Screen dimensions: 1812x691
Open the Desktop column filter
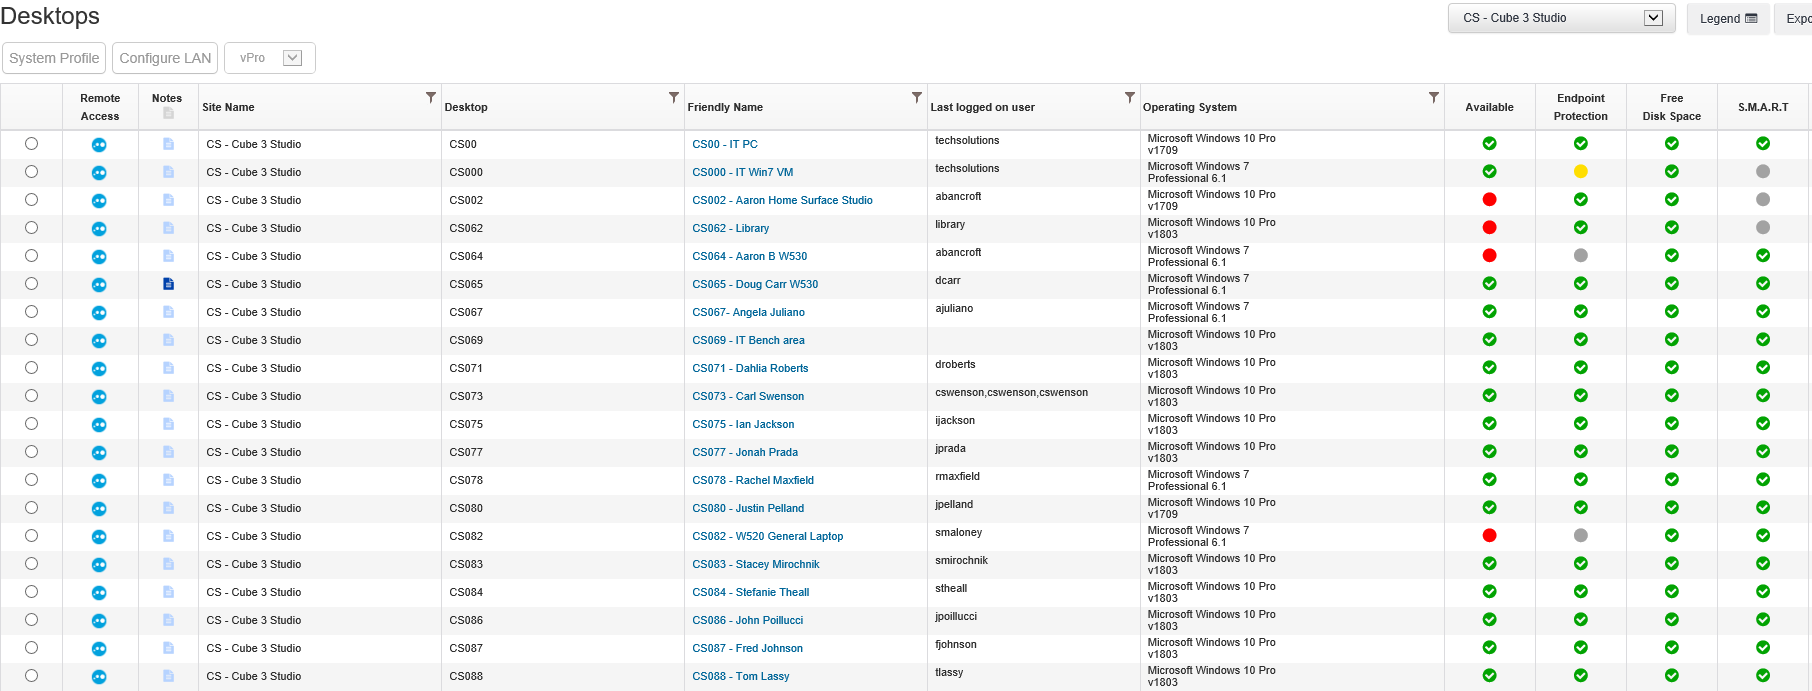(674, 97)
